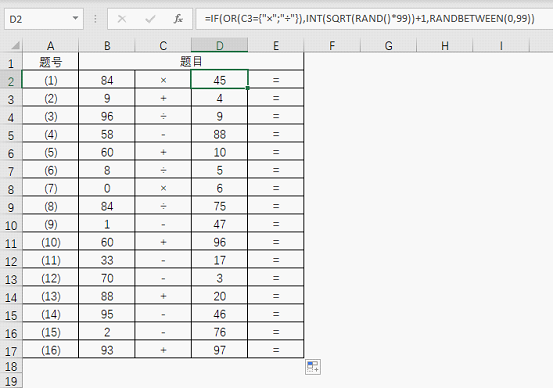Select cell B4 with value 96
This screenshot has height=388, width=553.
(107, 116)
